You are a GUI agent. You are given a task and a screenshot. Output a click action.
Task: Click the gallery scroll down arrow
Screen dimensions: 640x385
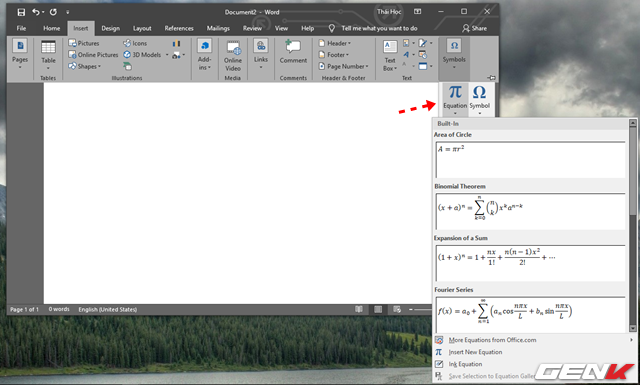(x=632, y=328)
